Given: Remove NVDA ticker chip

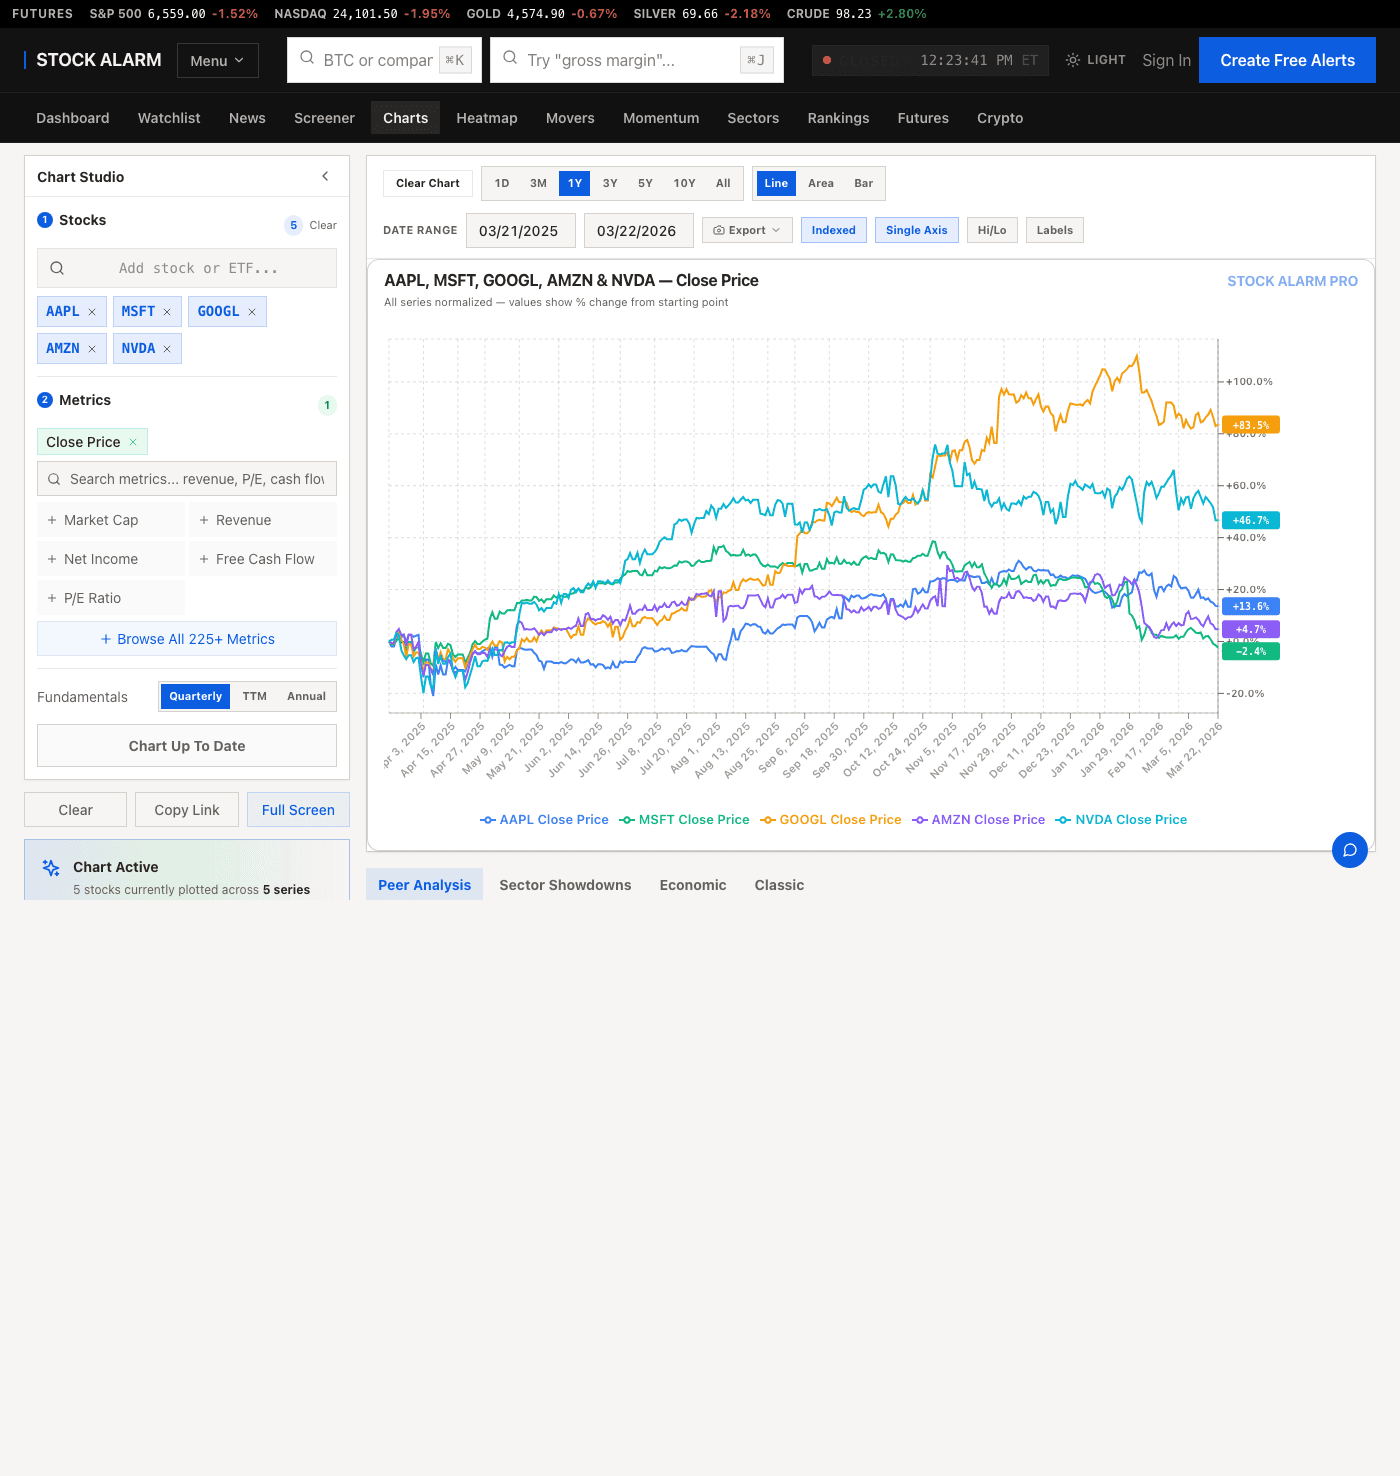Looking at the screenshot, I should point(167,349).
